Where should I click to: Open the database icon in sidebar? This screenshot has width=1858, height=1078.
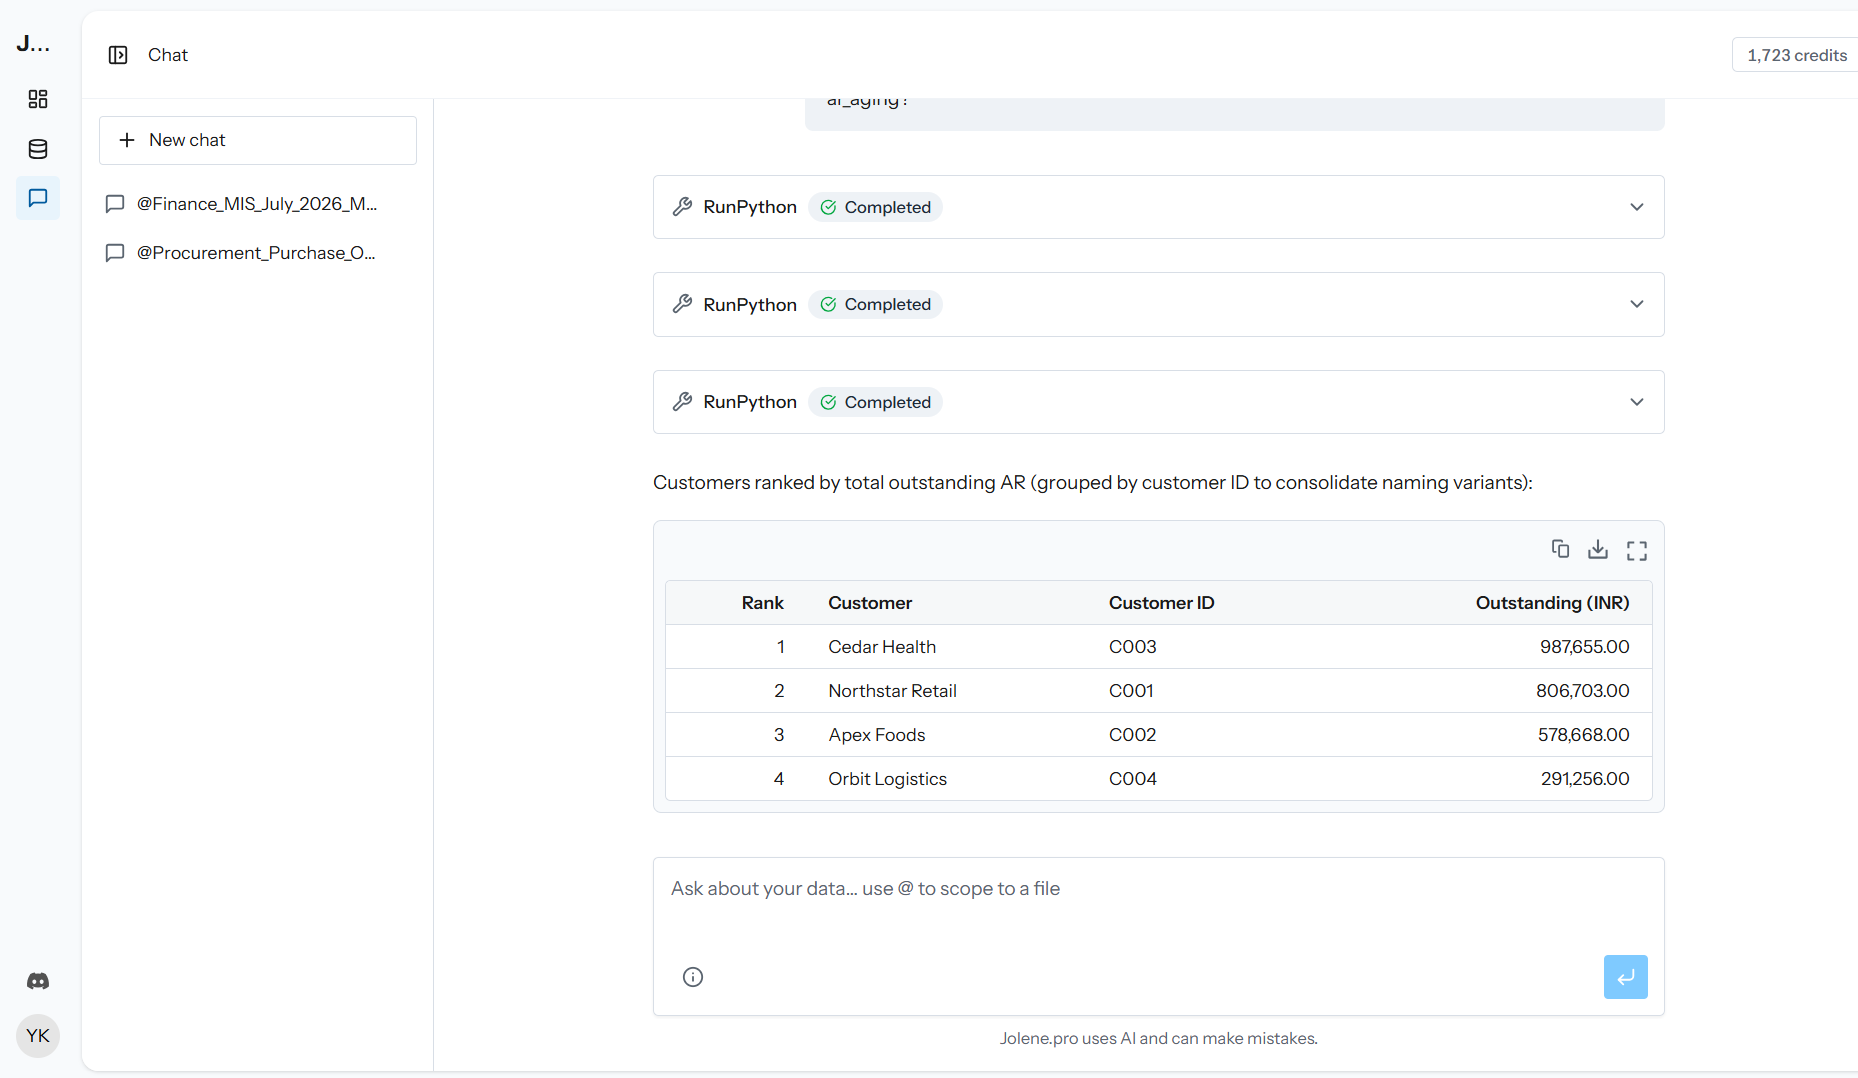tap(38, 149)
